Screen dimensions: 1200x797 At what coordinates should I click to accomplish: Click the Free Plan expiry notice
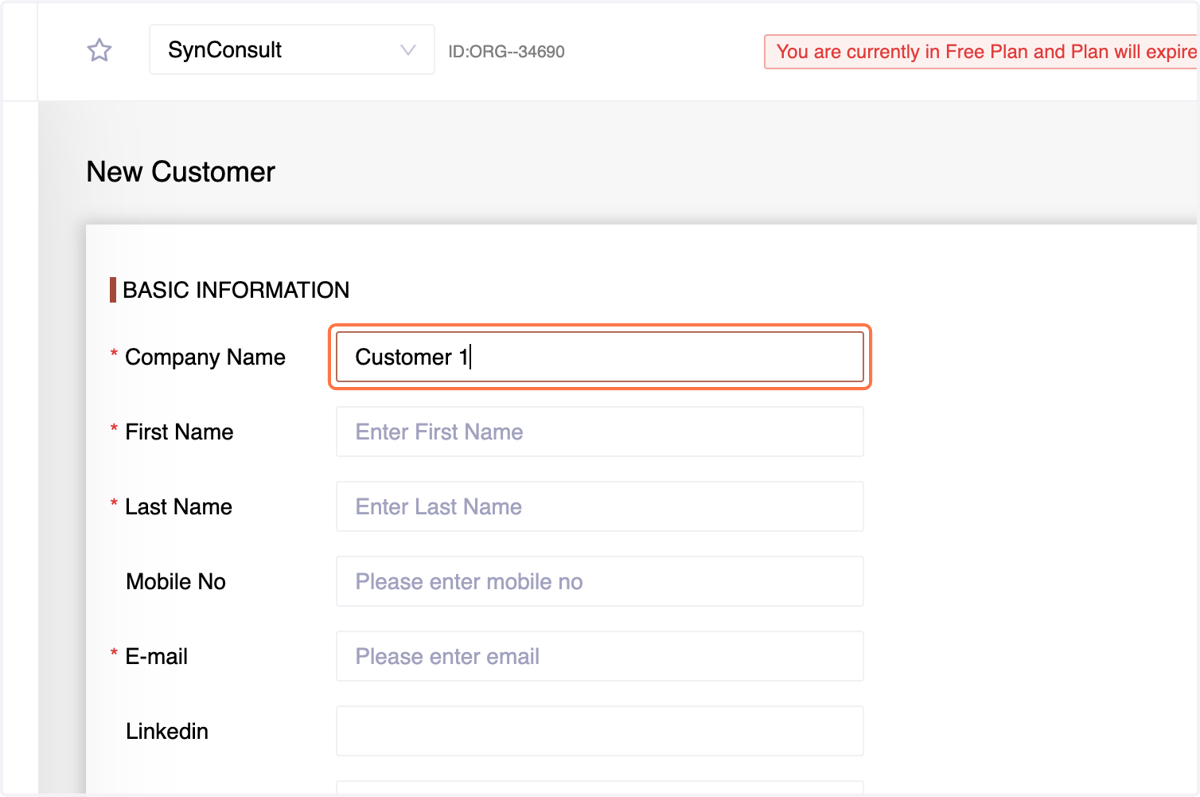click(982, 52)
